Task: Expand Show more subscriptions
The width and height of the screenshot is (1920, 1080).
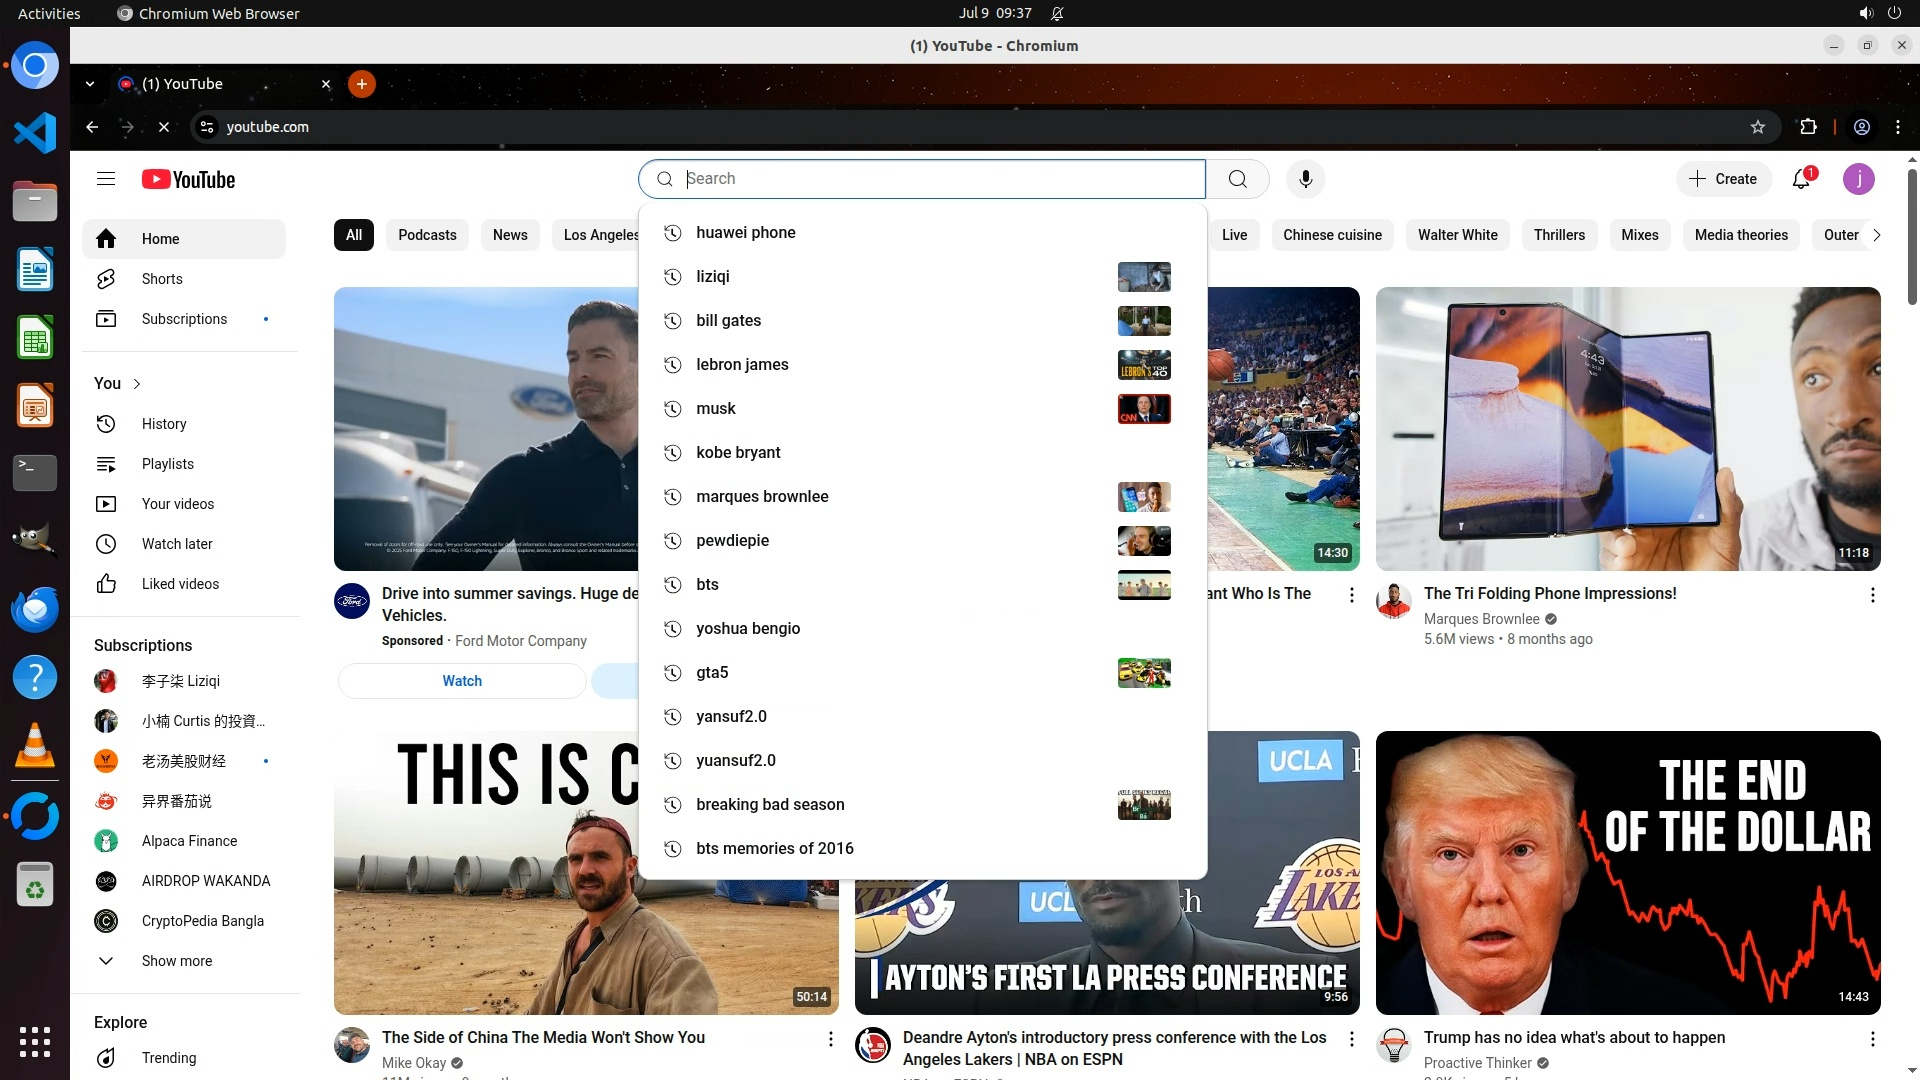Action: click(x=176, y=961)
